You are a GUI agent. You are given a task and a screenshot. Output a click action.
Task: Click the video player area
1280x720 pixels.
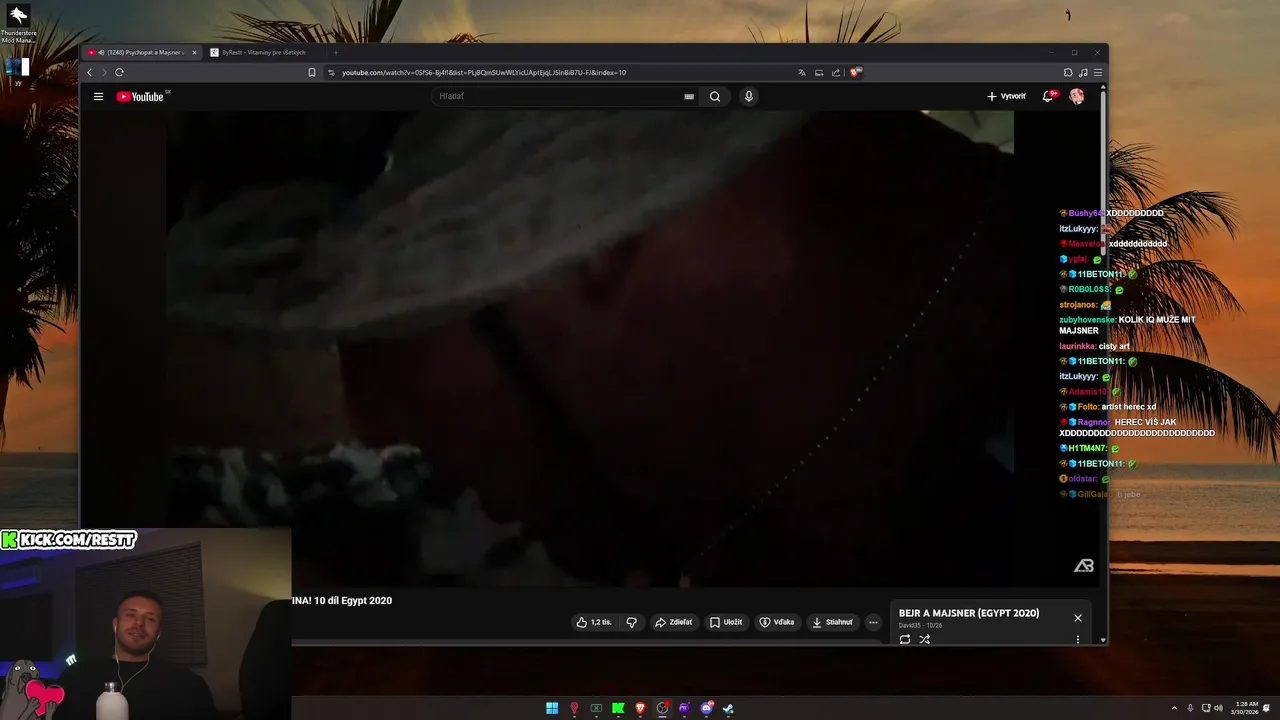[x=590, y=348]
